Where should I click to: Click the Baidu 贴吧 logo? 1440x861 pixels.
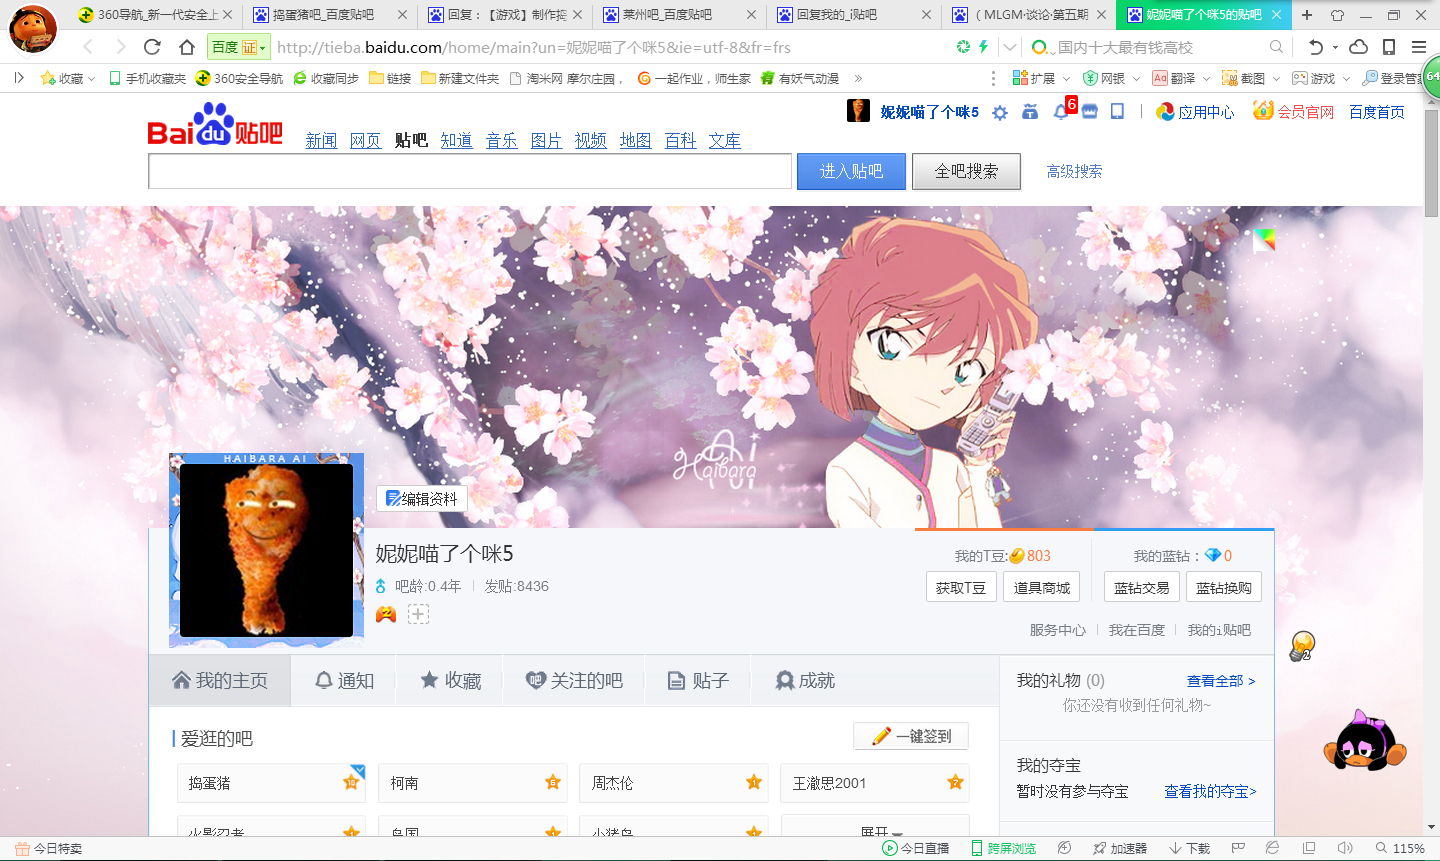pyautogui.click(x=215, y=124)
